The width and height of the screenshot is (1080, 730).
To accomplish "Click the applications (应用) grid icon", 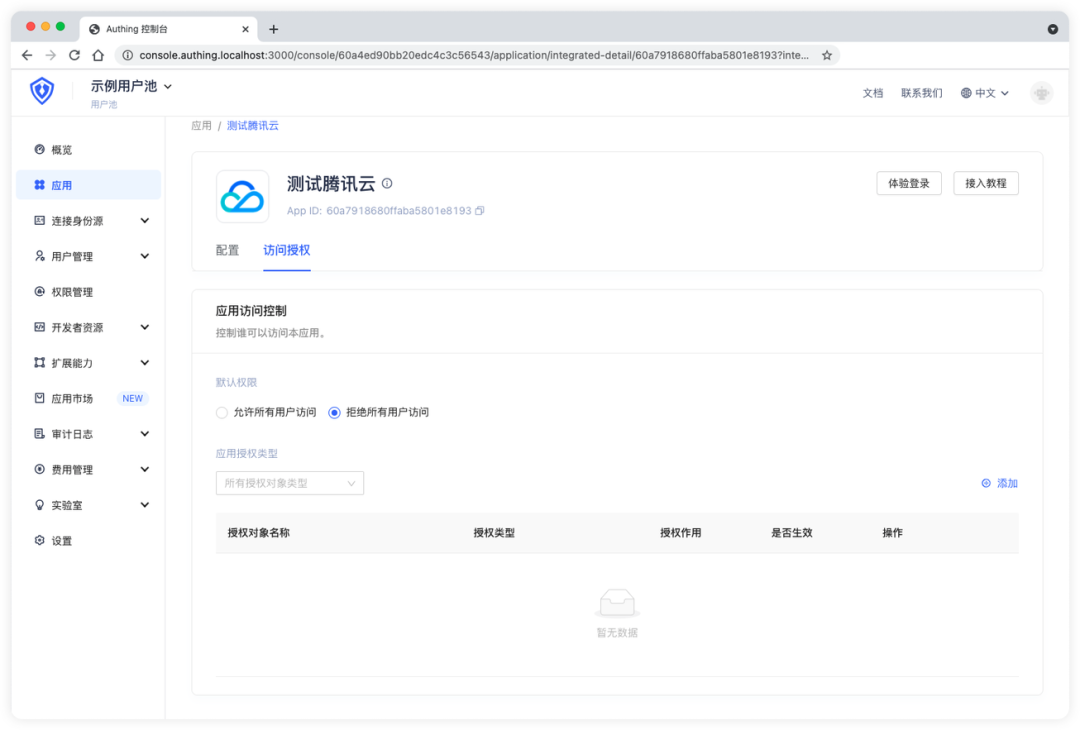I will (39, 185).
